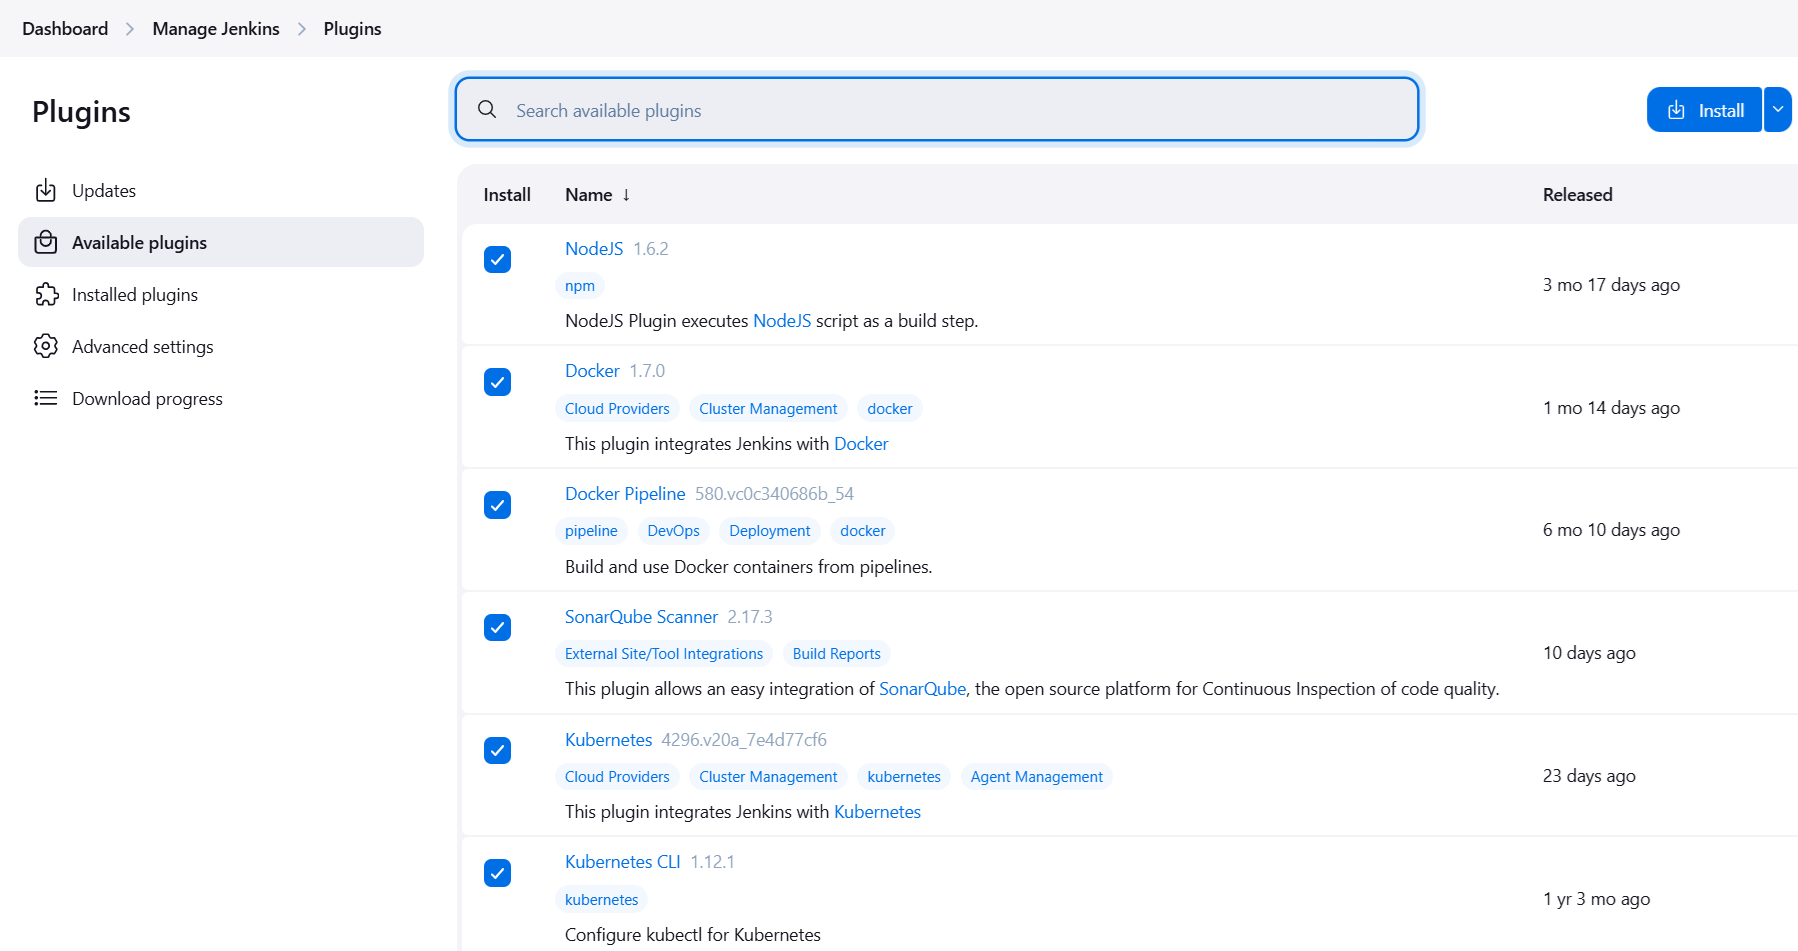Screen dimensions: 1798x951
Task: Open Advanced settings
Action: click(x=221, y=346)
